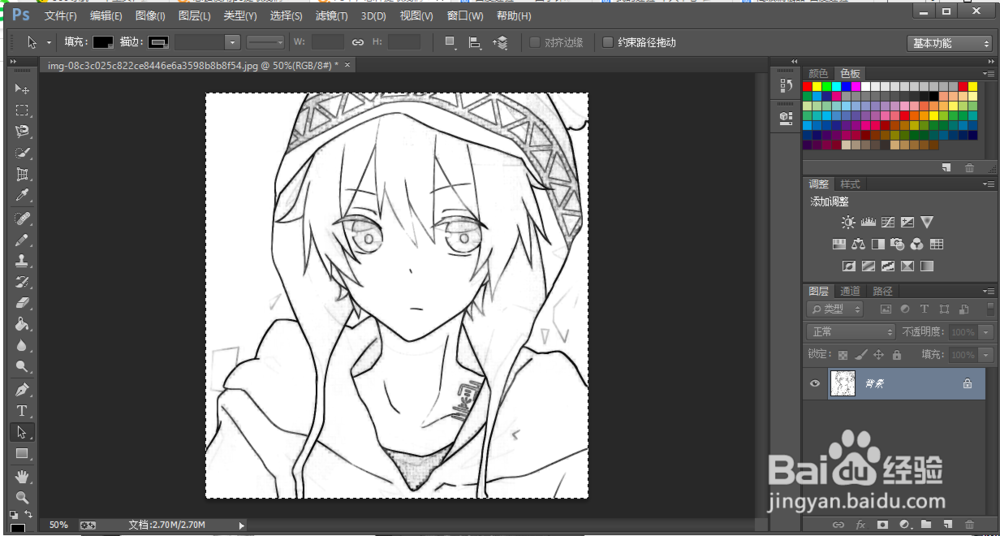Open the 滤镜(T) menu
1000x536 pixels.
coord(332,16)
